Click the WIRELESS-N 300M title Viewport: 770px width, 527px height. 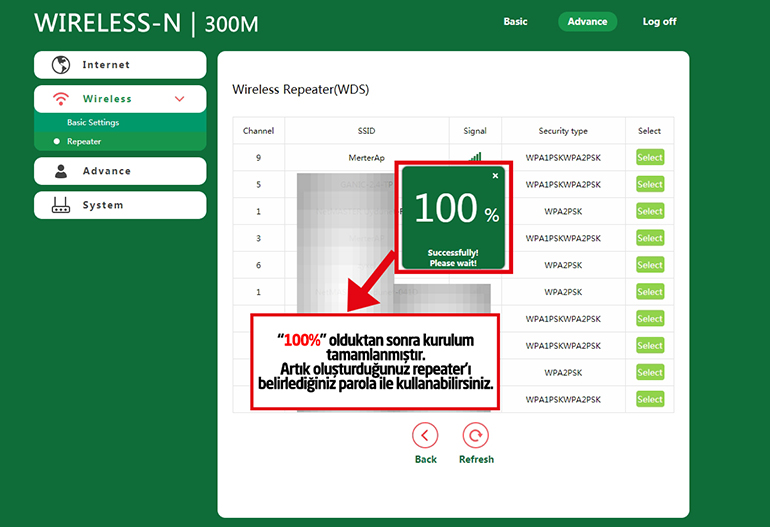click(146, 24)
